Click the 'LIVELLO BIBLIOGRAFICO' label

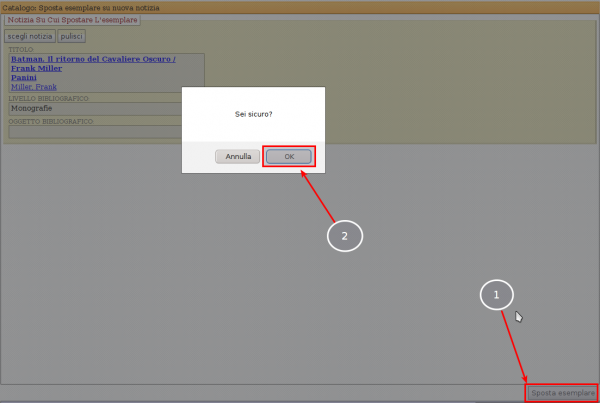[48, 99]
